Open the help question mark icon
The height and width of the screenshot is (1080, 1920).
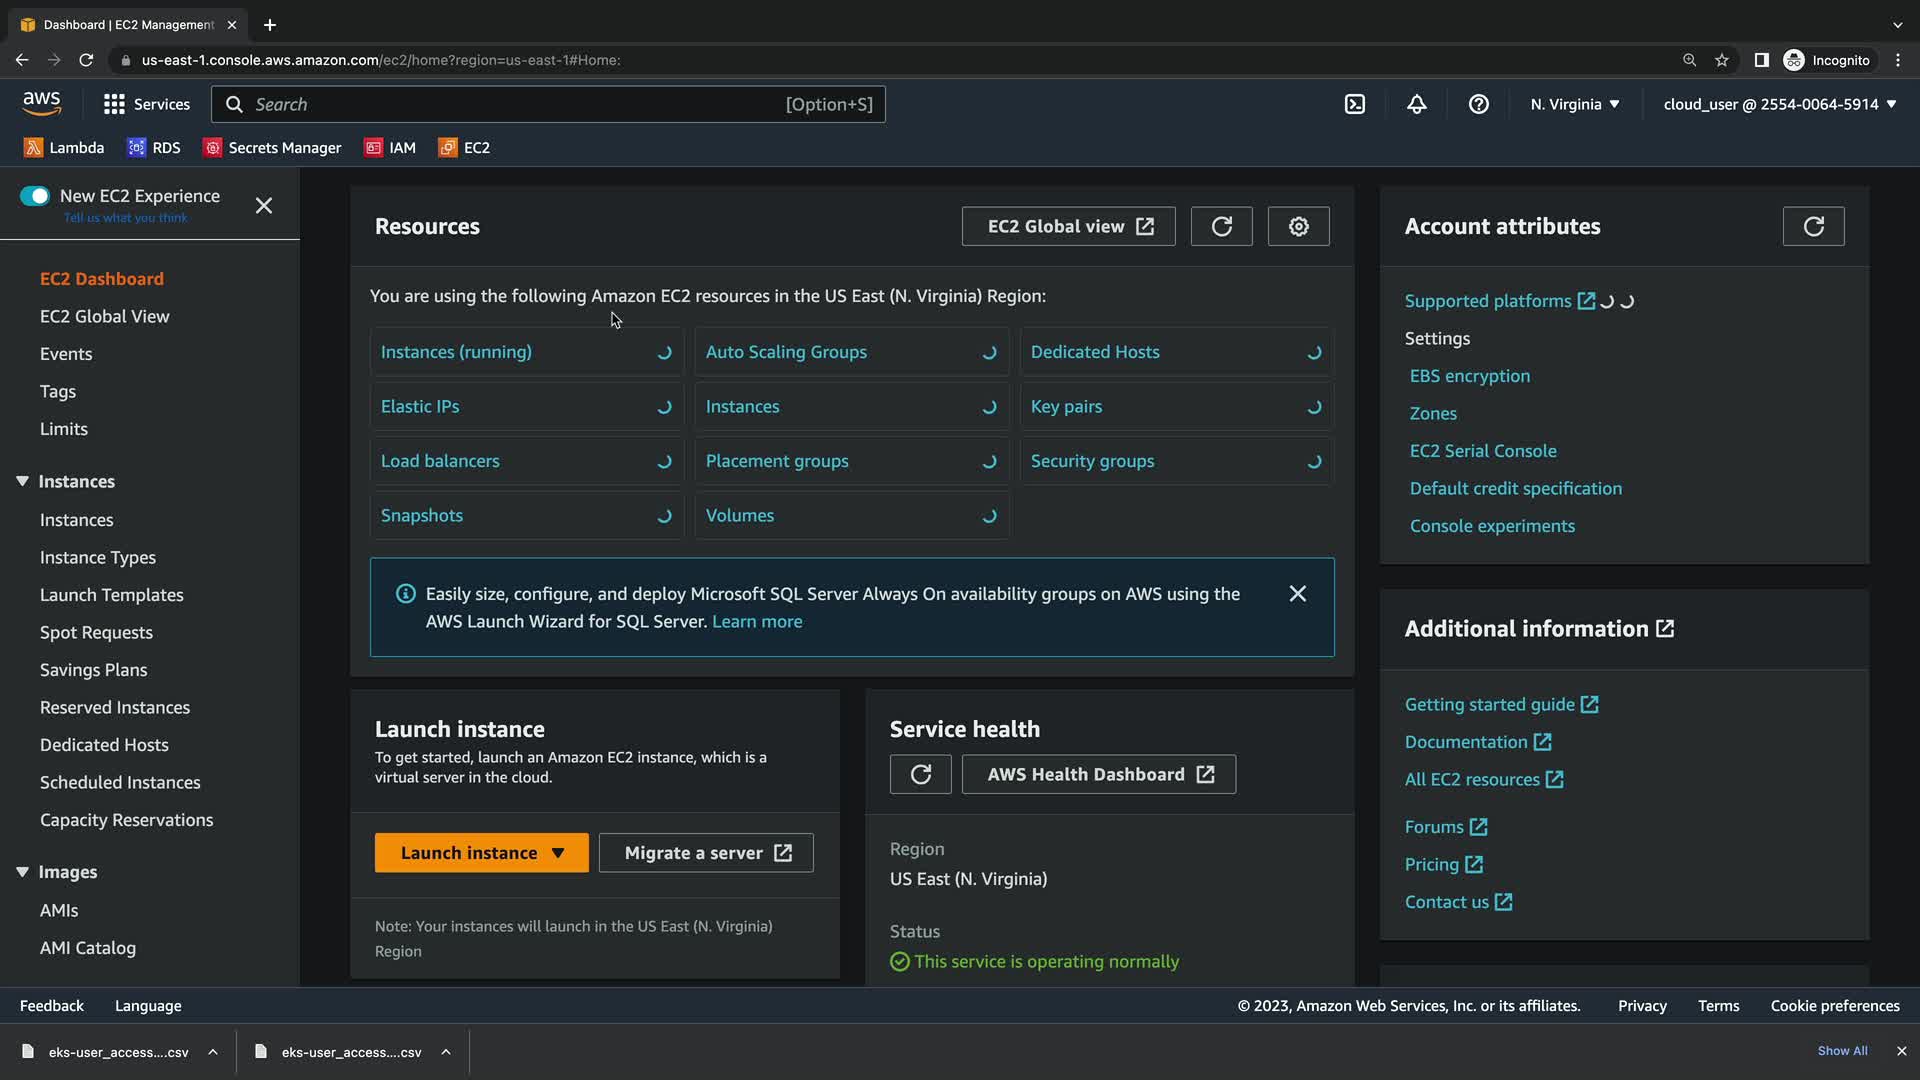1478,104
